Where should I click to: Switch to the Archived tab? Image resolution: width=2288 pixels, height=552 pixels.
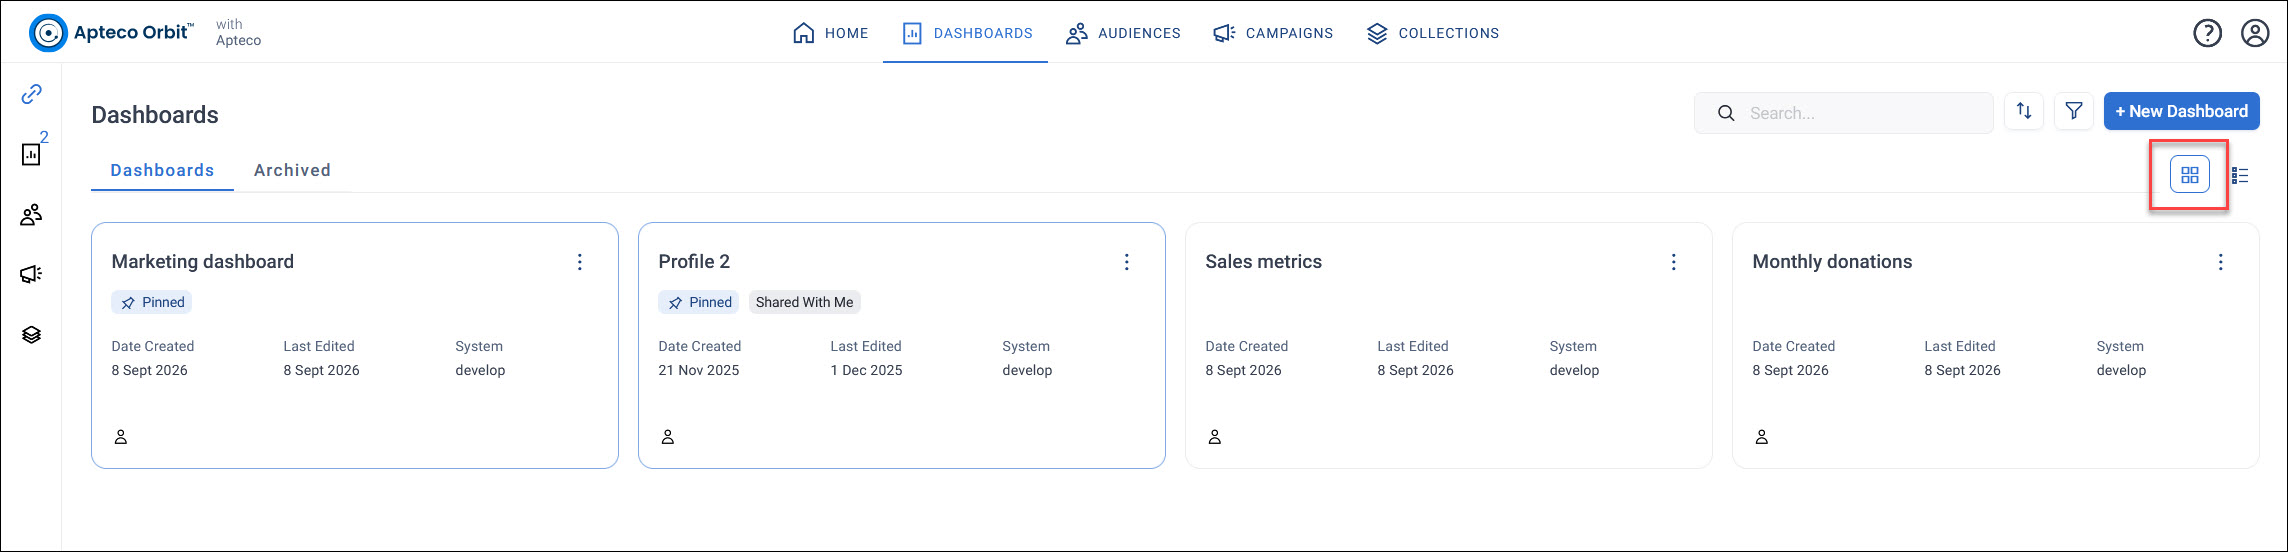point(292,170)
